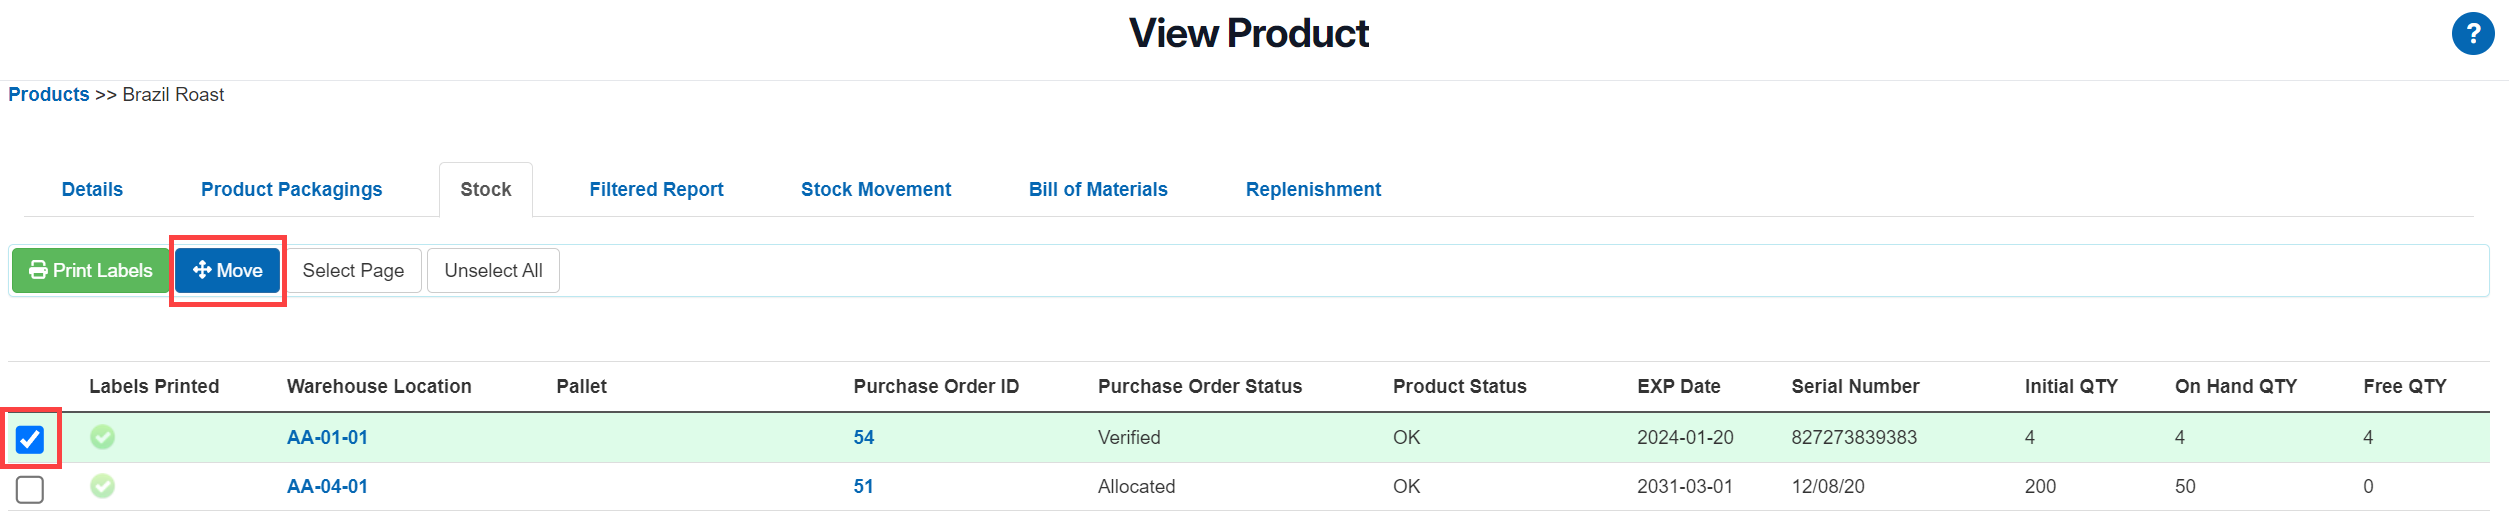Go to the Bill of Materials tab

1098,190
